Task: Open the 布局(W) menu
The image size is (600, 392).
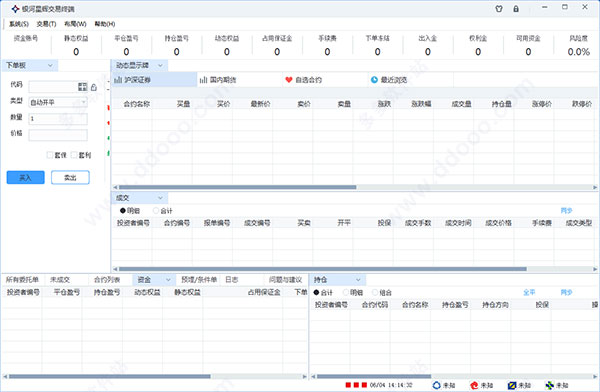Action: click(x=75, y=24)
